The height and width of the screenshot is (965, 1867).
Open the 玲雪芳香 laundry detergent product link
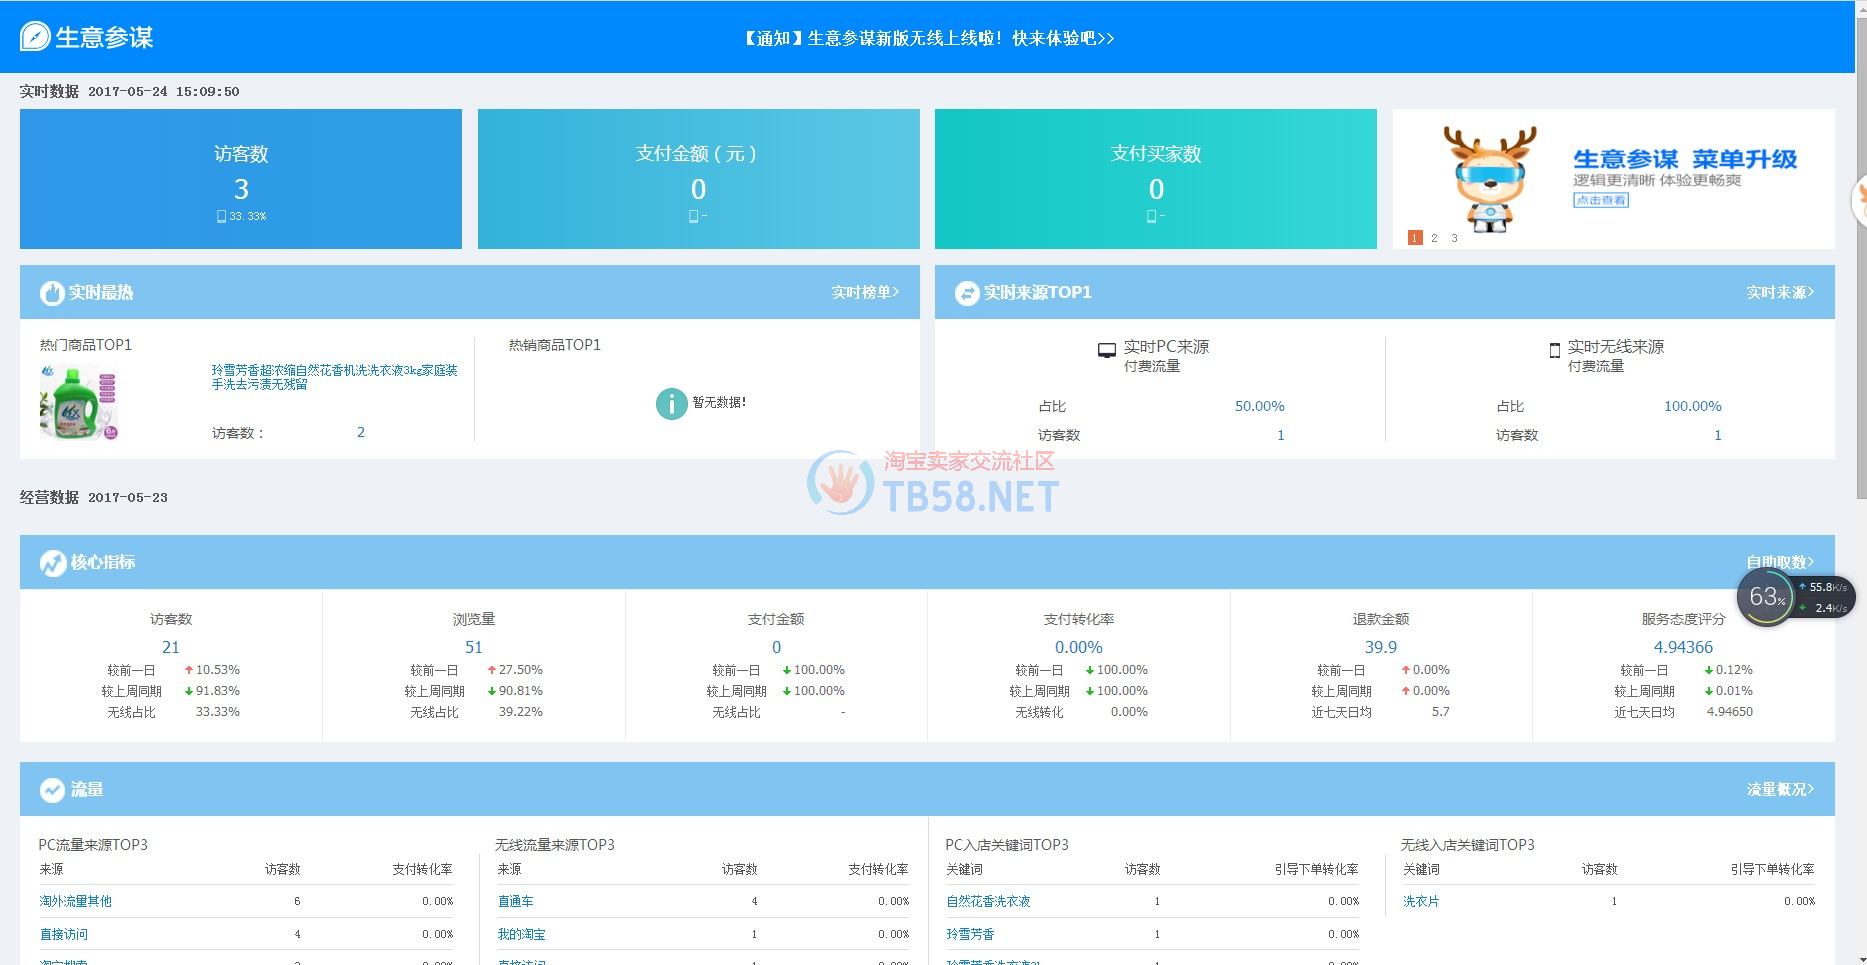point(334,377)
